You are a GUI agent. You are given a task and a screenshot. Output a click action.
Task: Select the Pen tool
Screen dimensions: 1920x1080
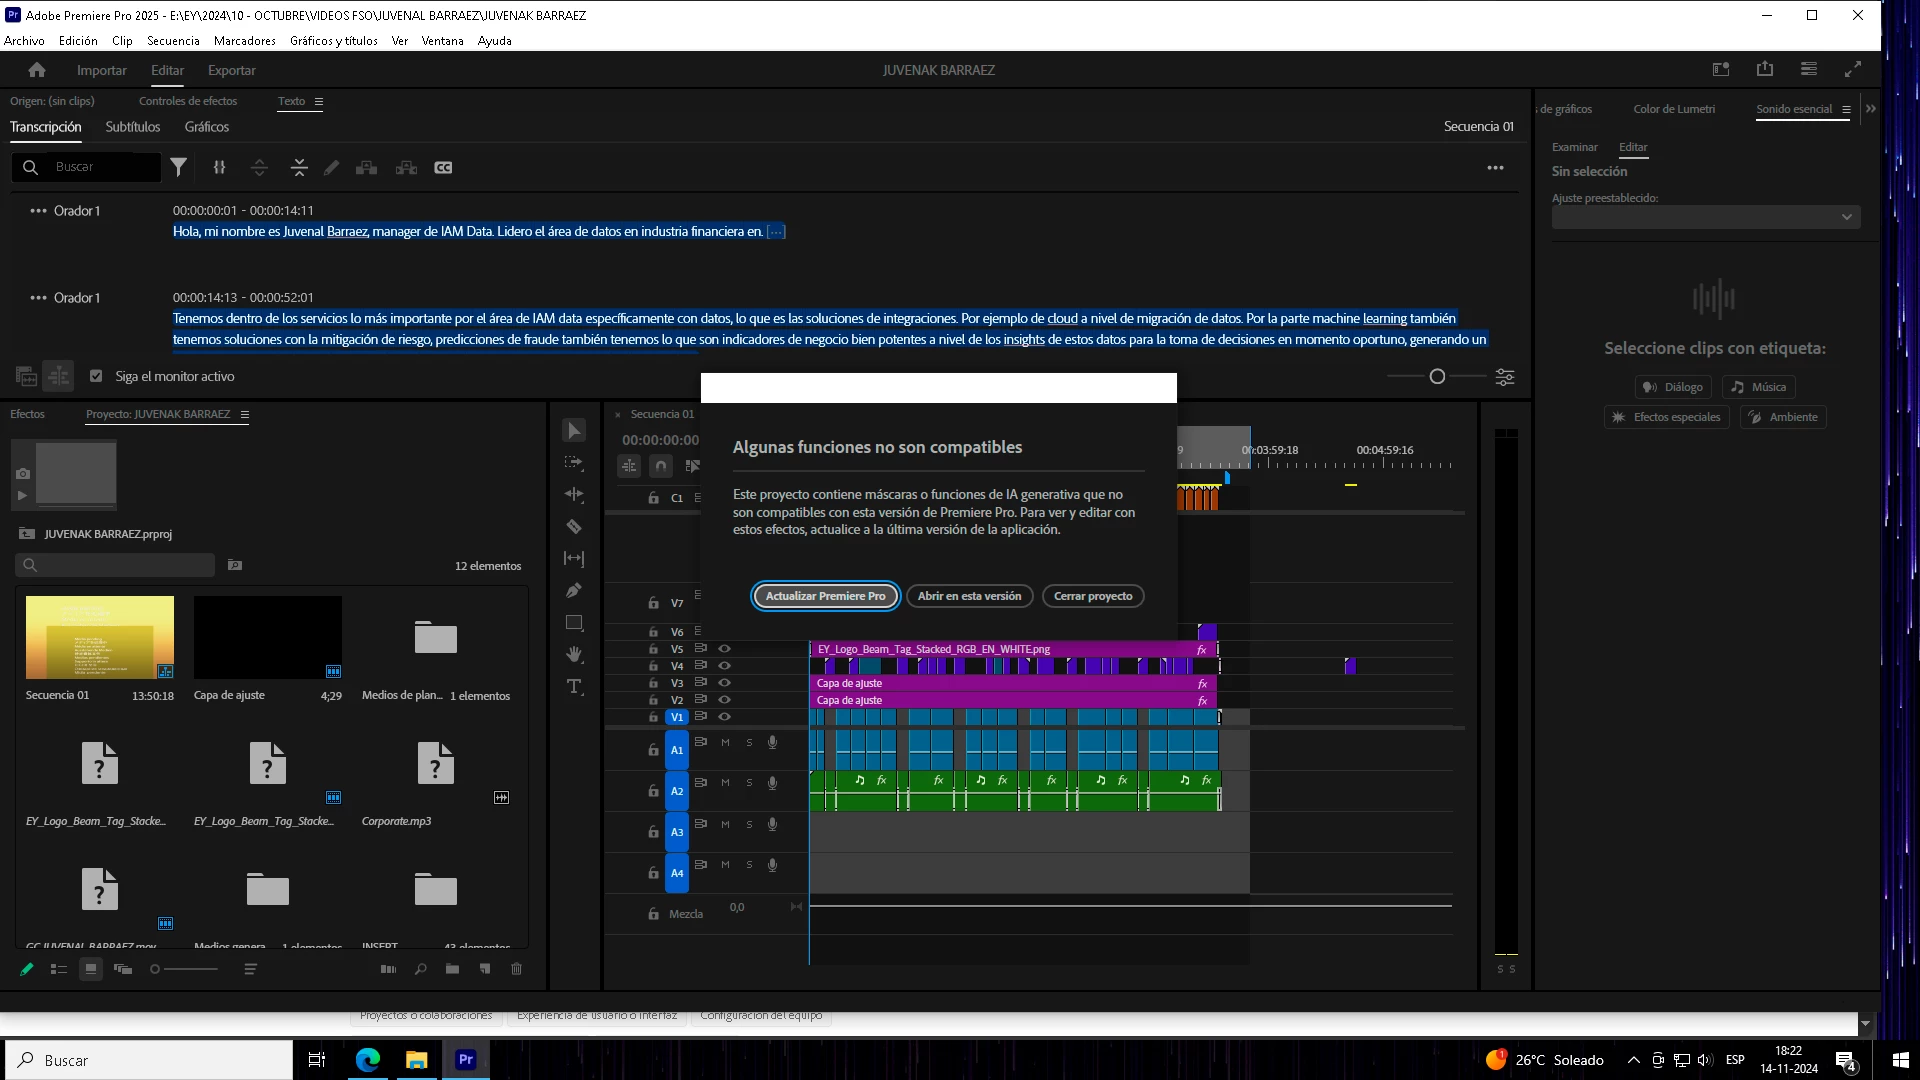574,591
